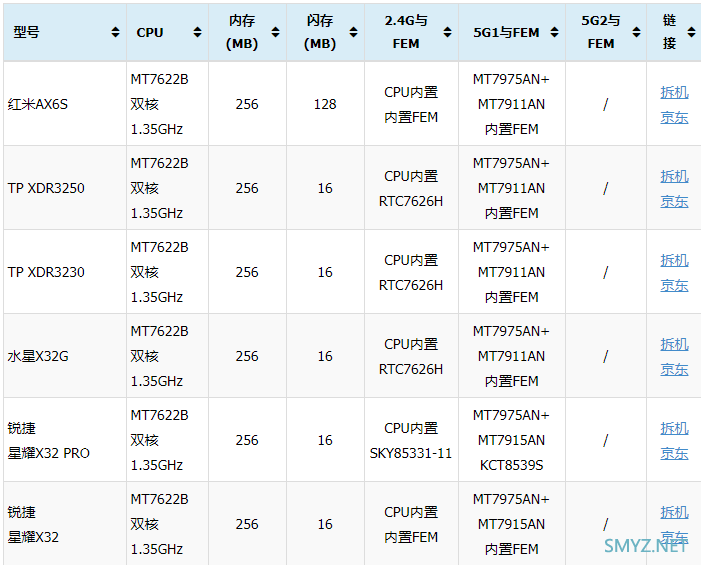The width and height of the screenshot is (701, 565).
Task: Select the 128 flash value for 红米AX6S
Action: (x=325, y=104)
